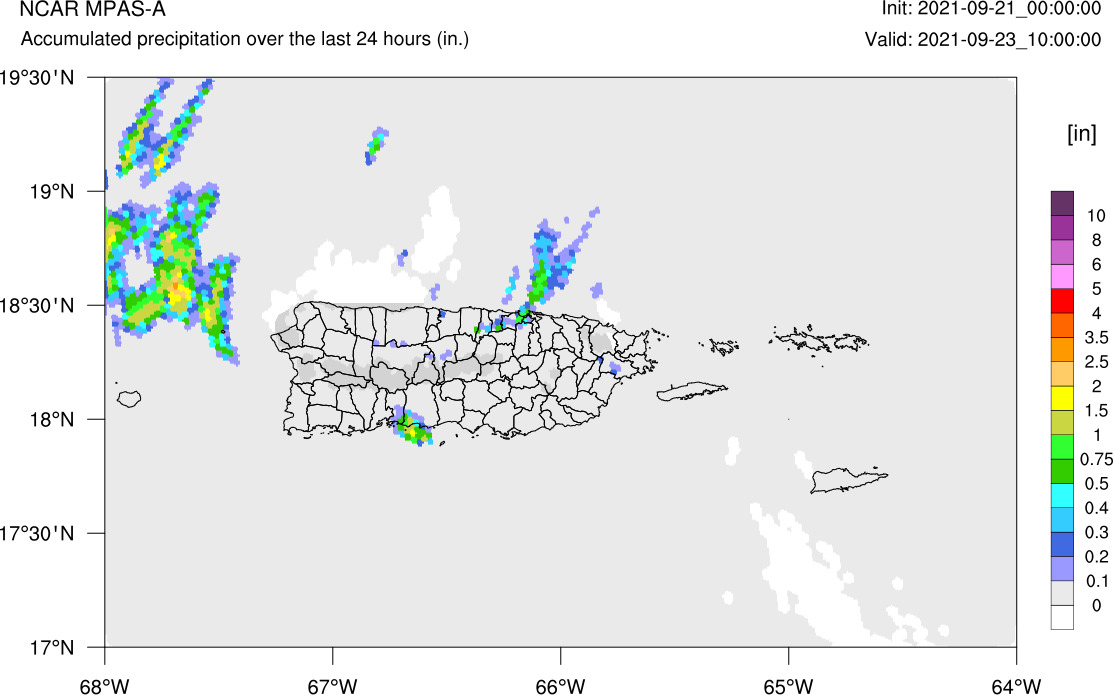
Task: Click the heavy rain patch on Puerto Rico's south coast
Action: tap(412, 426)
